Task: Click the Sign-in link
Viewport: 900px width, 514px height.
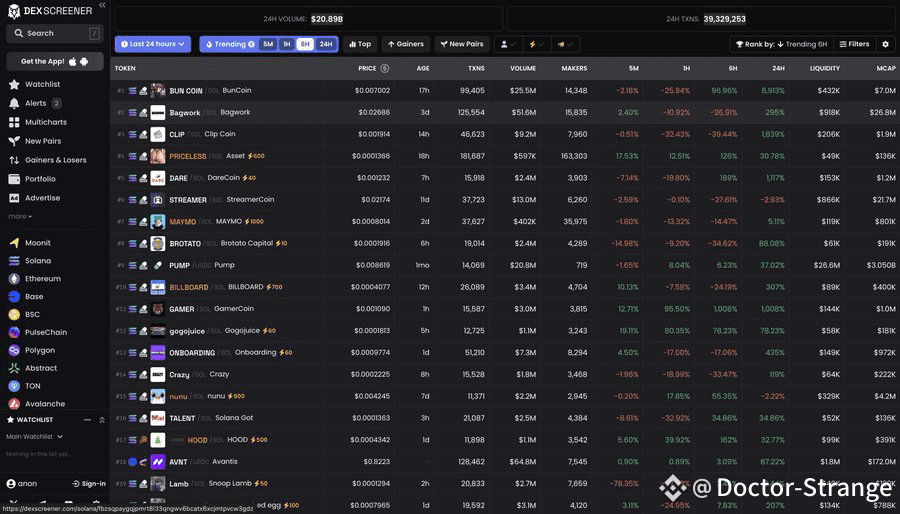Action: [x=89, y=484]
